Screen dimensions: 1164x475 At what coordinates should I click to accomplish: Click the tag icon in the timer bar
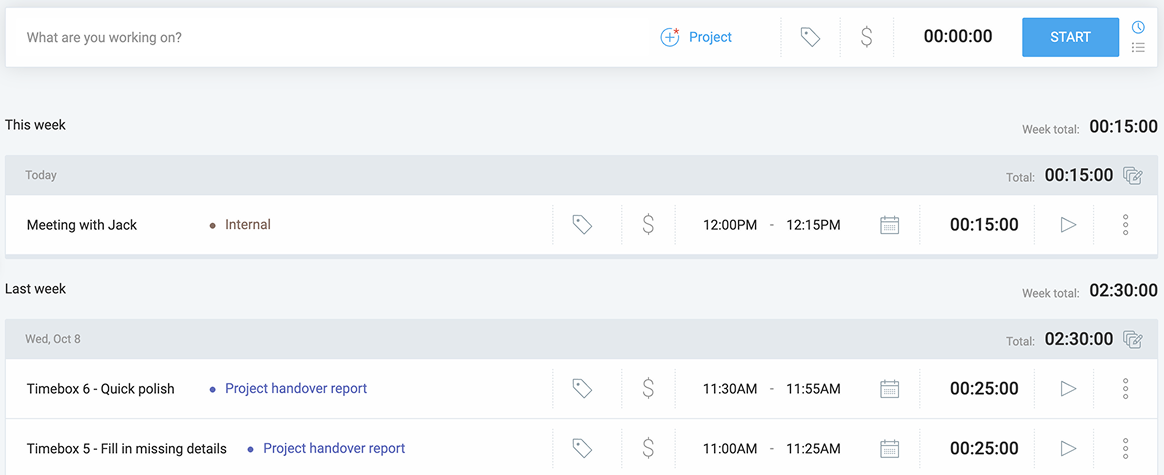(810, 37)
